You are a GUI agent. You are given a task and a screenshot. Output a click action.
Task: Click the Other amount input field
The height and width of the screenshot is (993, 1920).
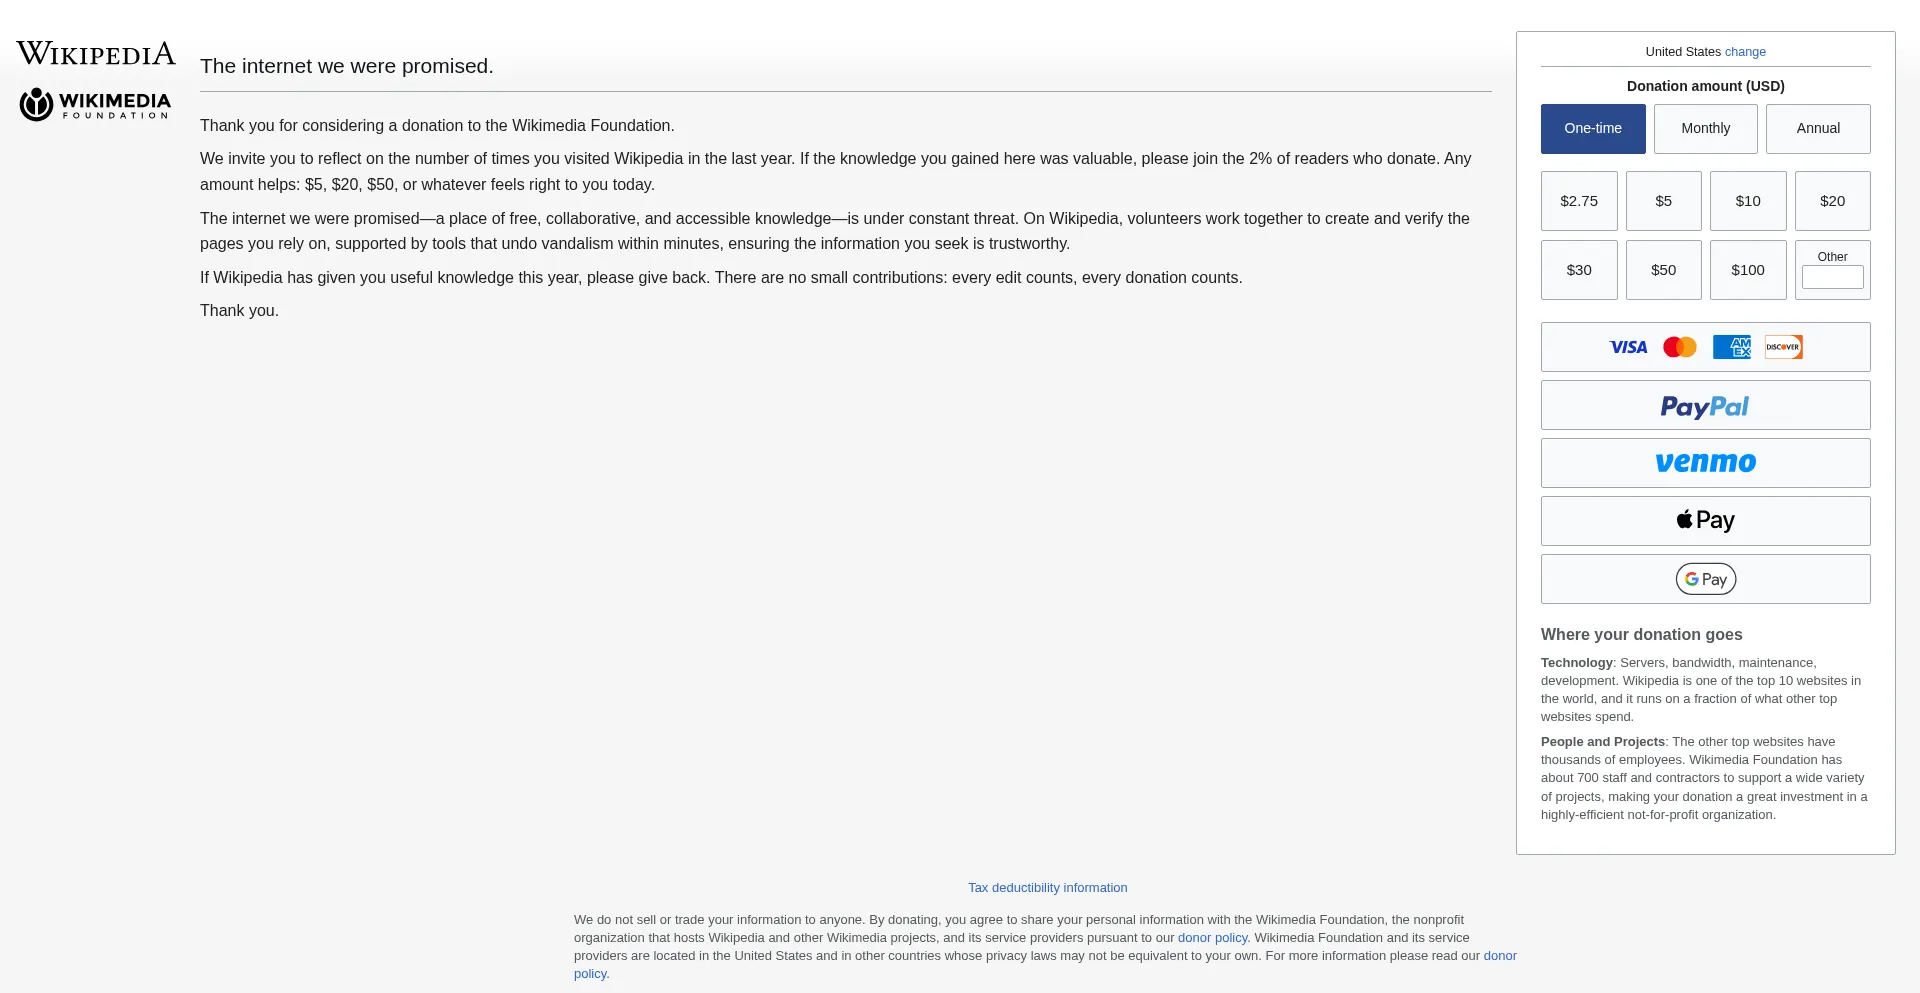point(1833,277)
